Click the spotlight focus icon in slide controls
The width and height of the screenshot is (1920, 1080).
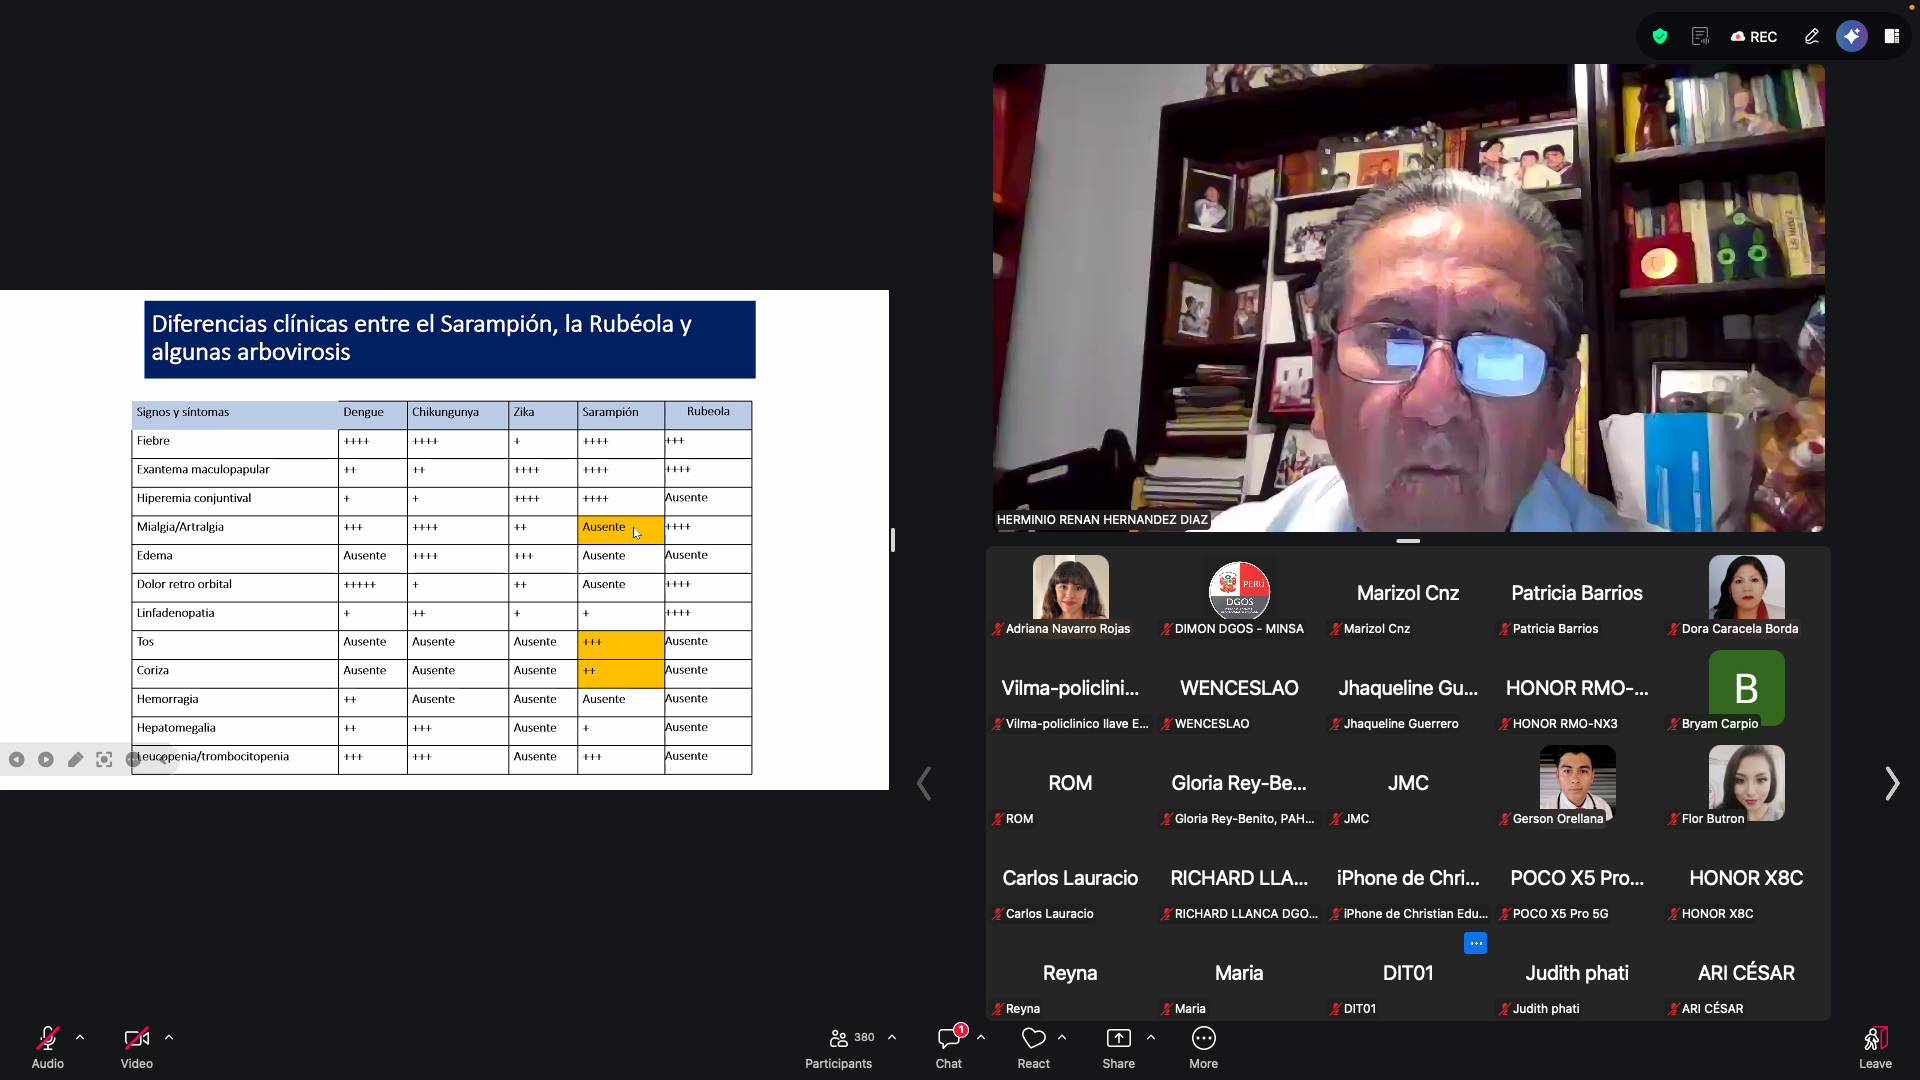pyautogui.click(x=104, y=760)
